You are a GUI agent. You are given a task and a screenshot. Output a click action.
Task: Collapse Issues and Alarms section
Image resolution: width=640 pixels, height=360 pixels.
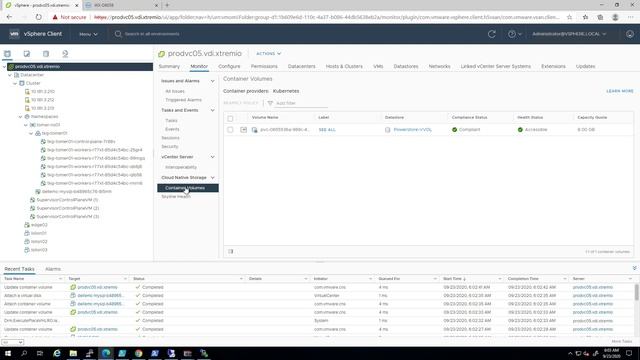click(x=212, y=81)
